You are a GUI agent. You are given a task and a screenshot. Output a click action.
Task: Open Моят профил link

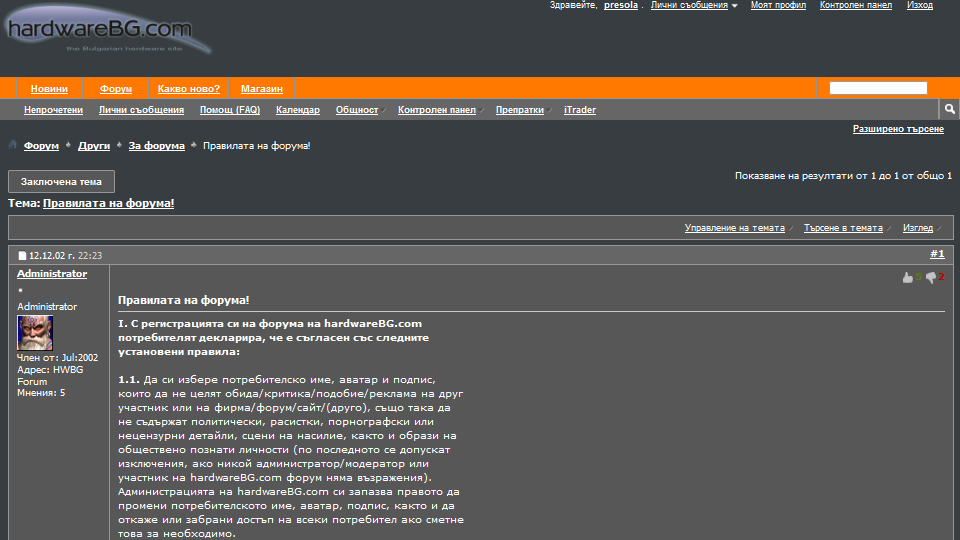[x=778, y=6]
